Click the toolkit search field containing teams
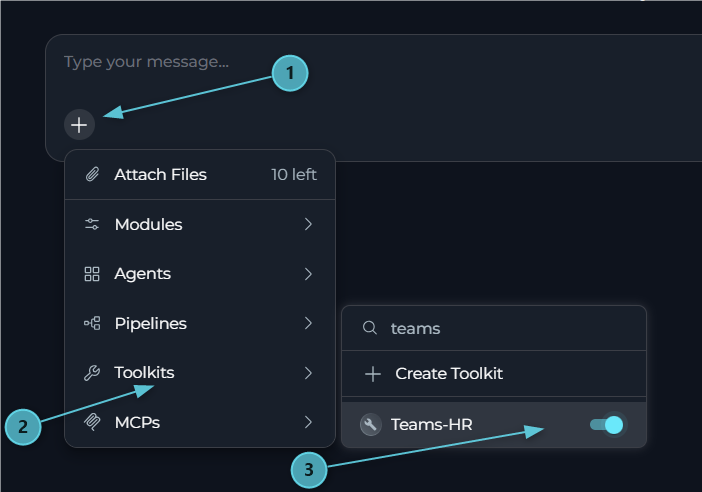This screenshot has height=492, width=702. (494, 328)
